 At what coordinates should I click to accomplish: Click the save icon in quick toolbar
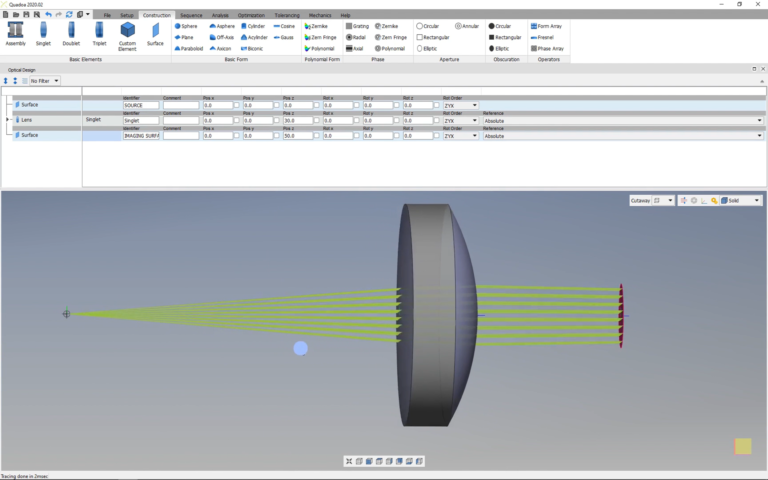pyautogui.click(x=26, y=14)
